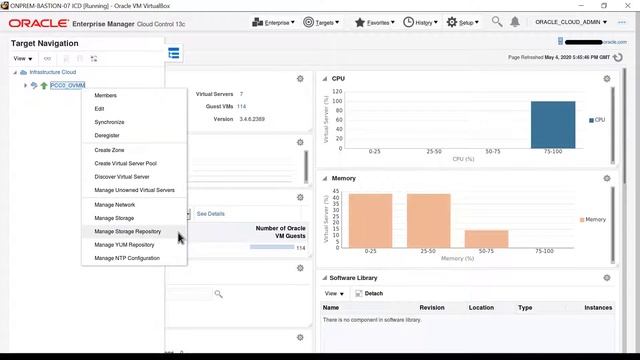The image size is (640, 360).
Task: Refresh the page with the refresh icon
Action: click(x=618, y=58)
